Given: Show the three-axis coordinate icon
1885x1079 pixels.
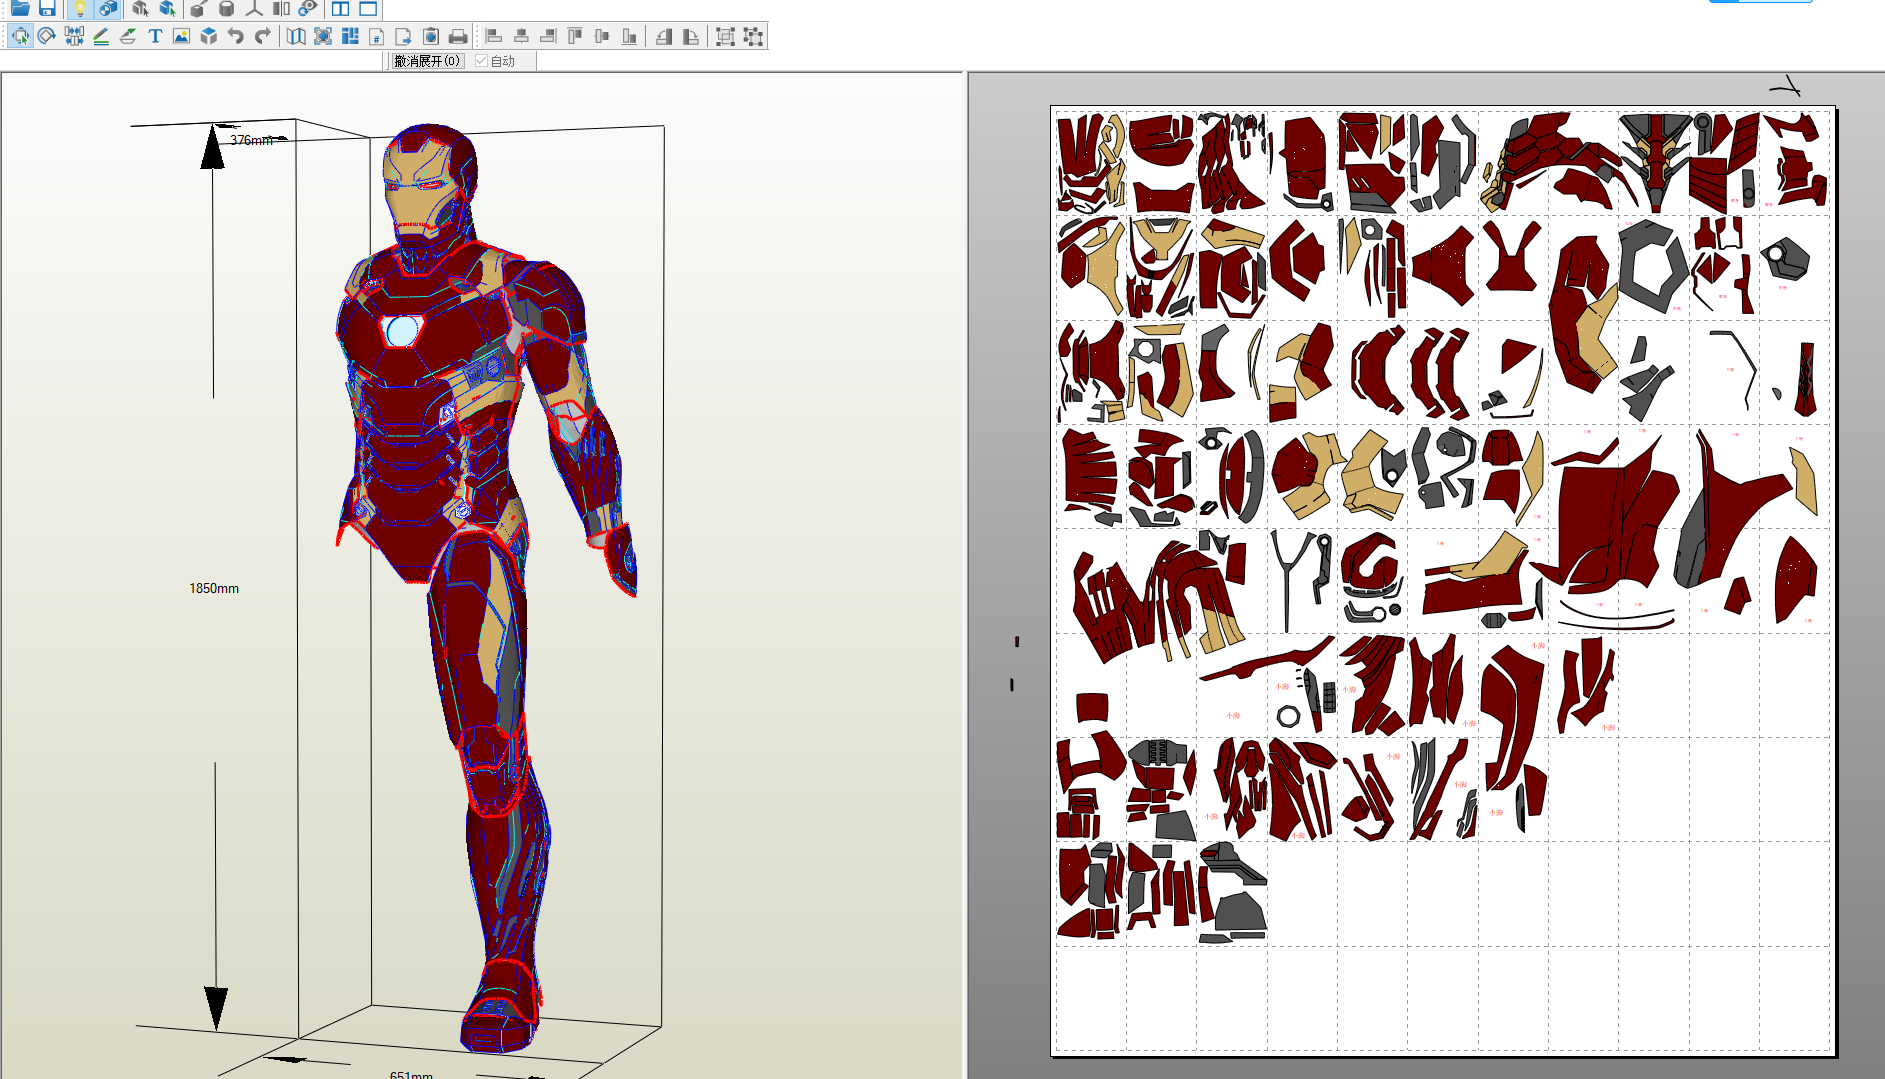Looking at the screenshot, I should click(x=254, y=8).
